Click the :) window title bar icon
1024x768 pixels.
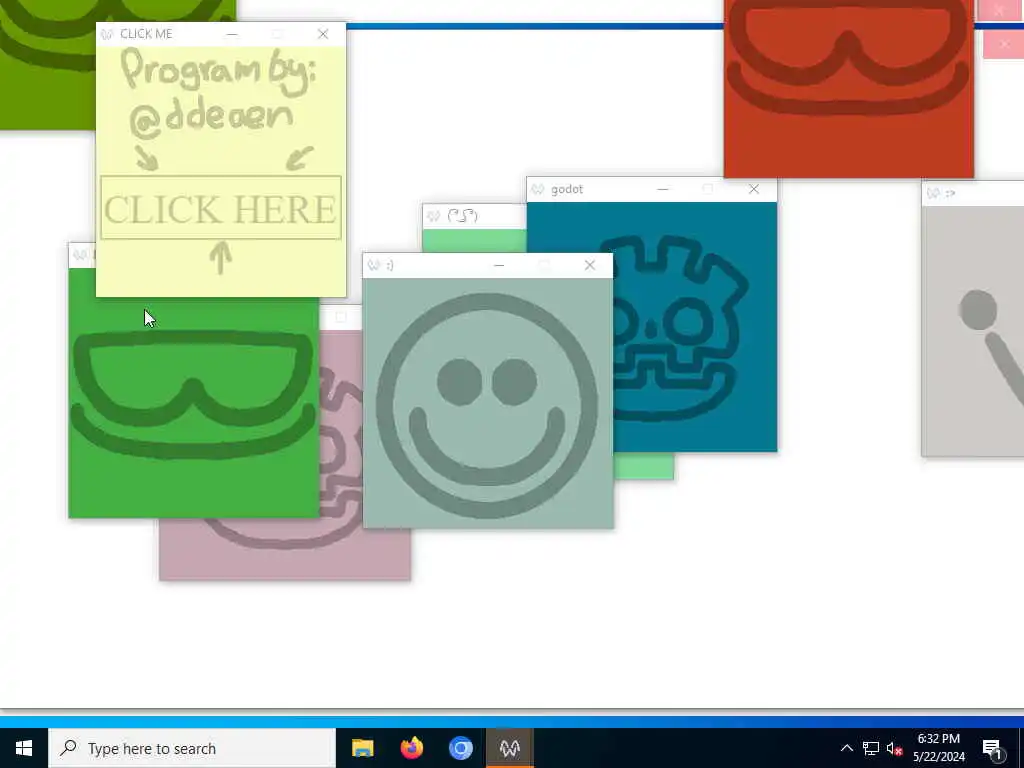(x=374, y=265)
